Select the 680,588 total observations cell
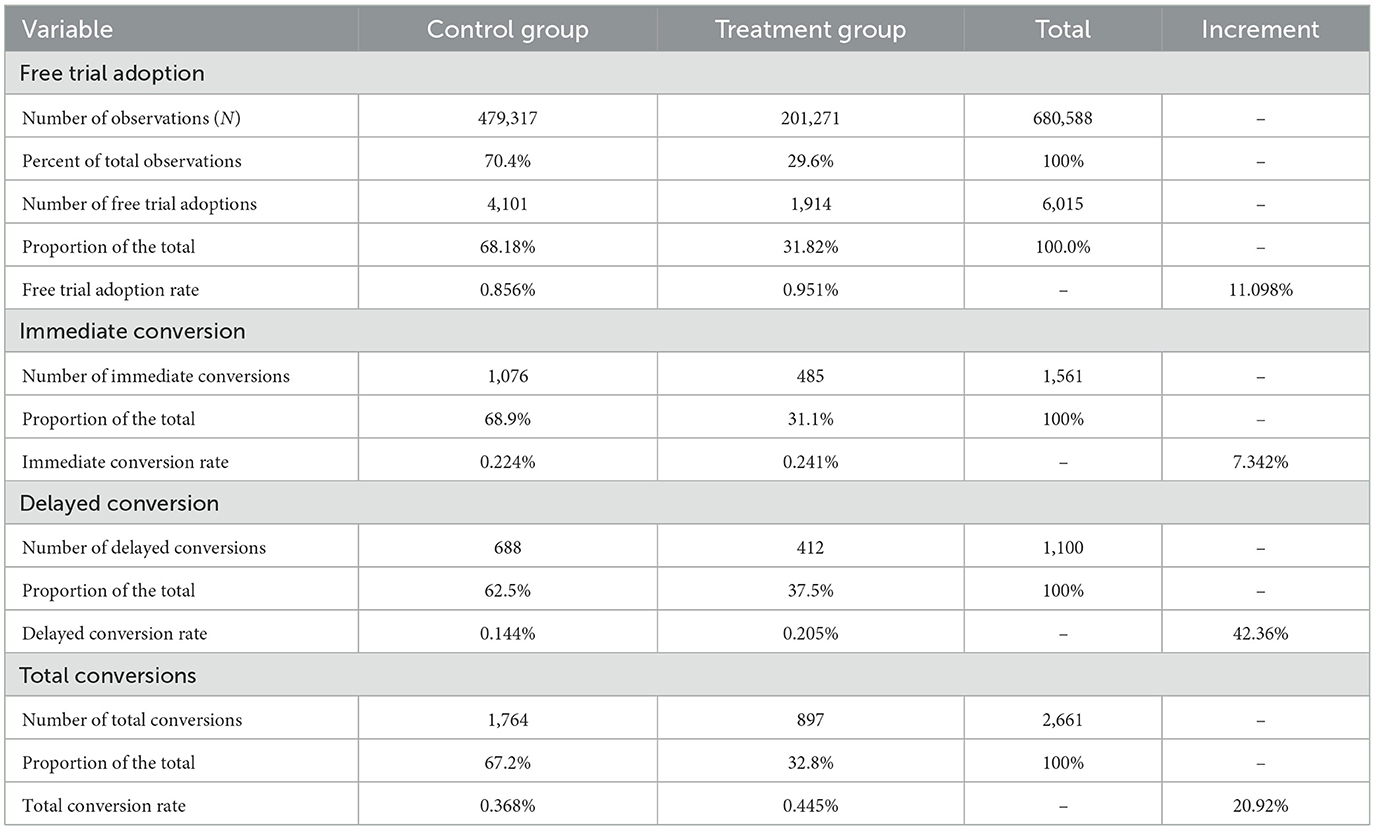The height and width of the screenshot is (830, 1375). [x=1063, y=118]
